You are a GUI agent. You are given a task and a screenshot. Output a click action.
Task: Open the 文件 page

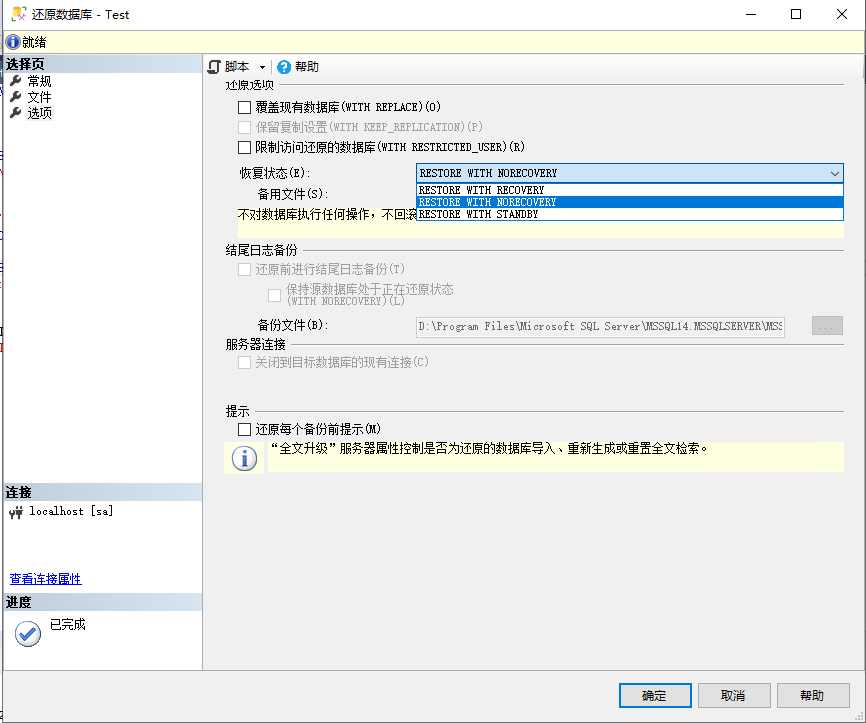39,97
